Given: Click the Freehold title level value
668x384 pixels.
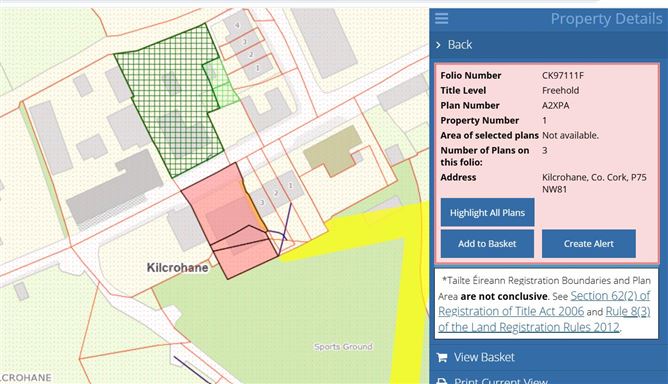Looking at the screenshot, I should click(x=560, y=90).
